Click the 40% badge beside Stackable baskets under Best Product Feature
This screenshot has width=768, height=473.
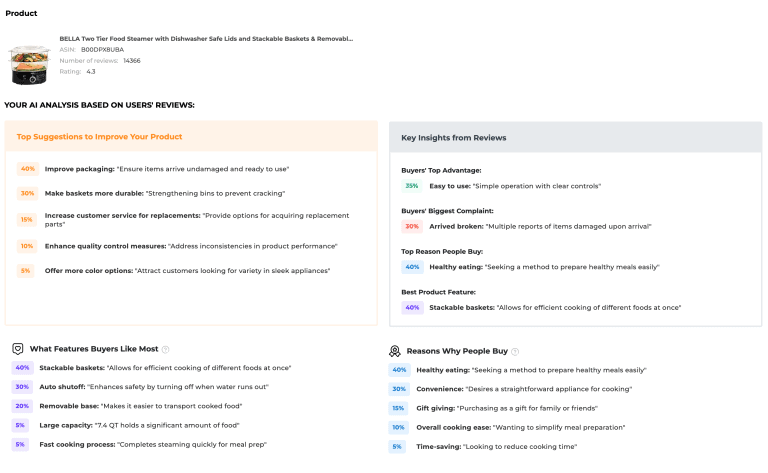click(x=412, y=307)
